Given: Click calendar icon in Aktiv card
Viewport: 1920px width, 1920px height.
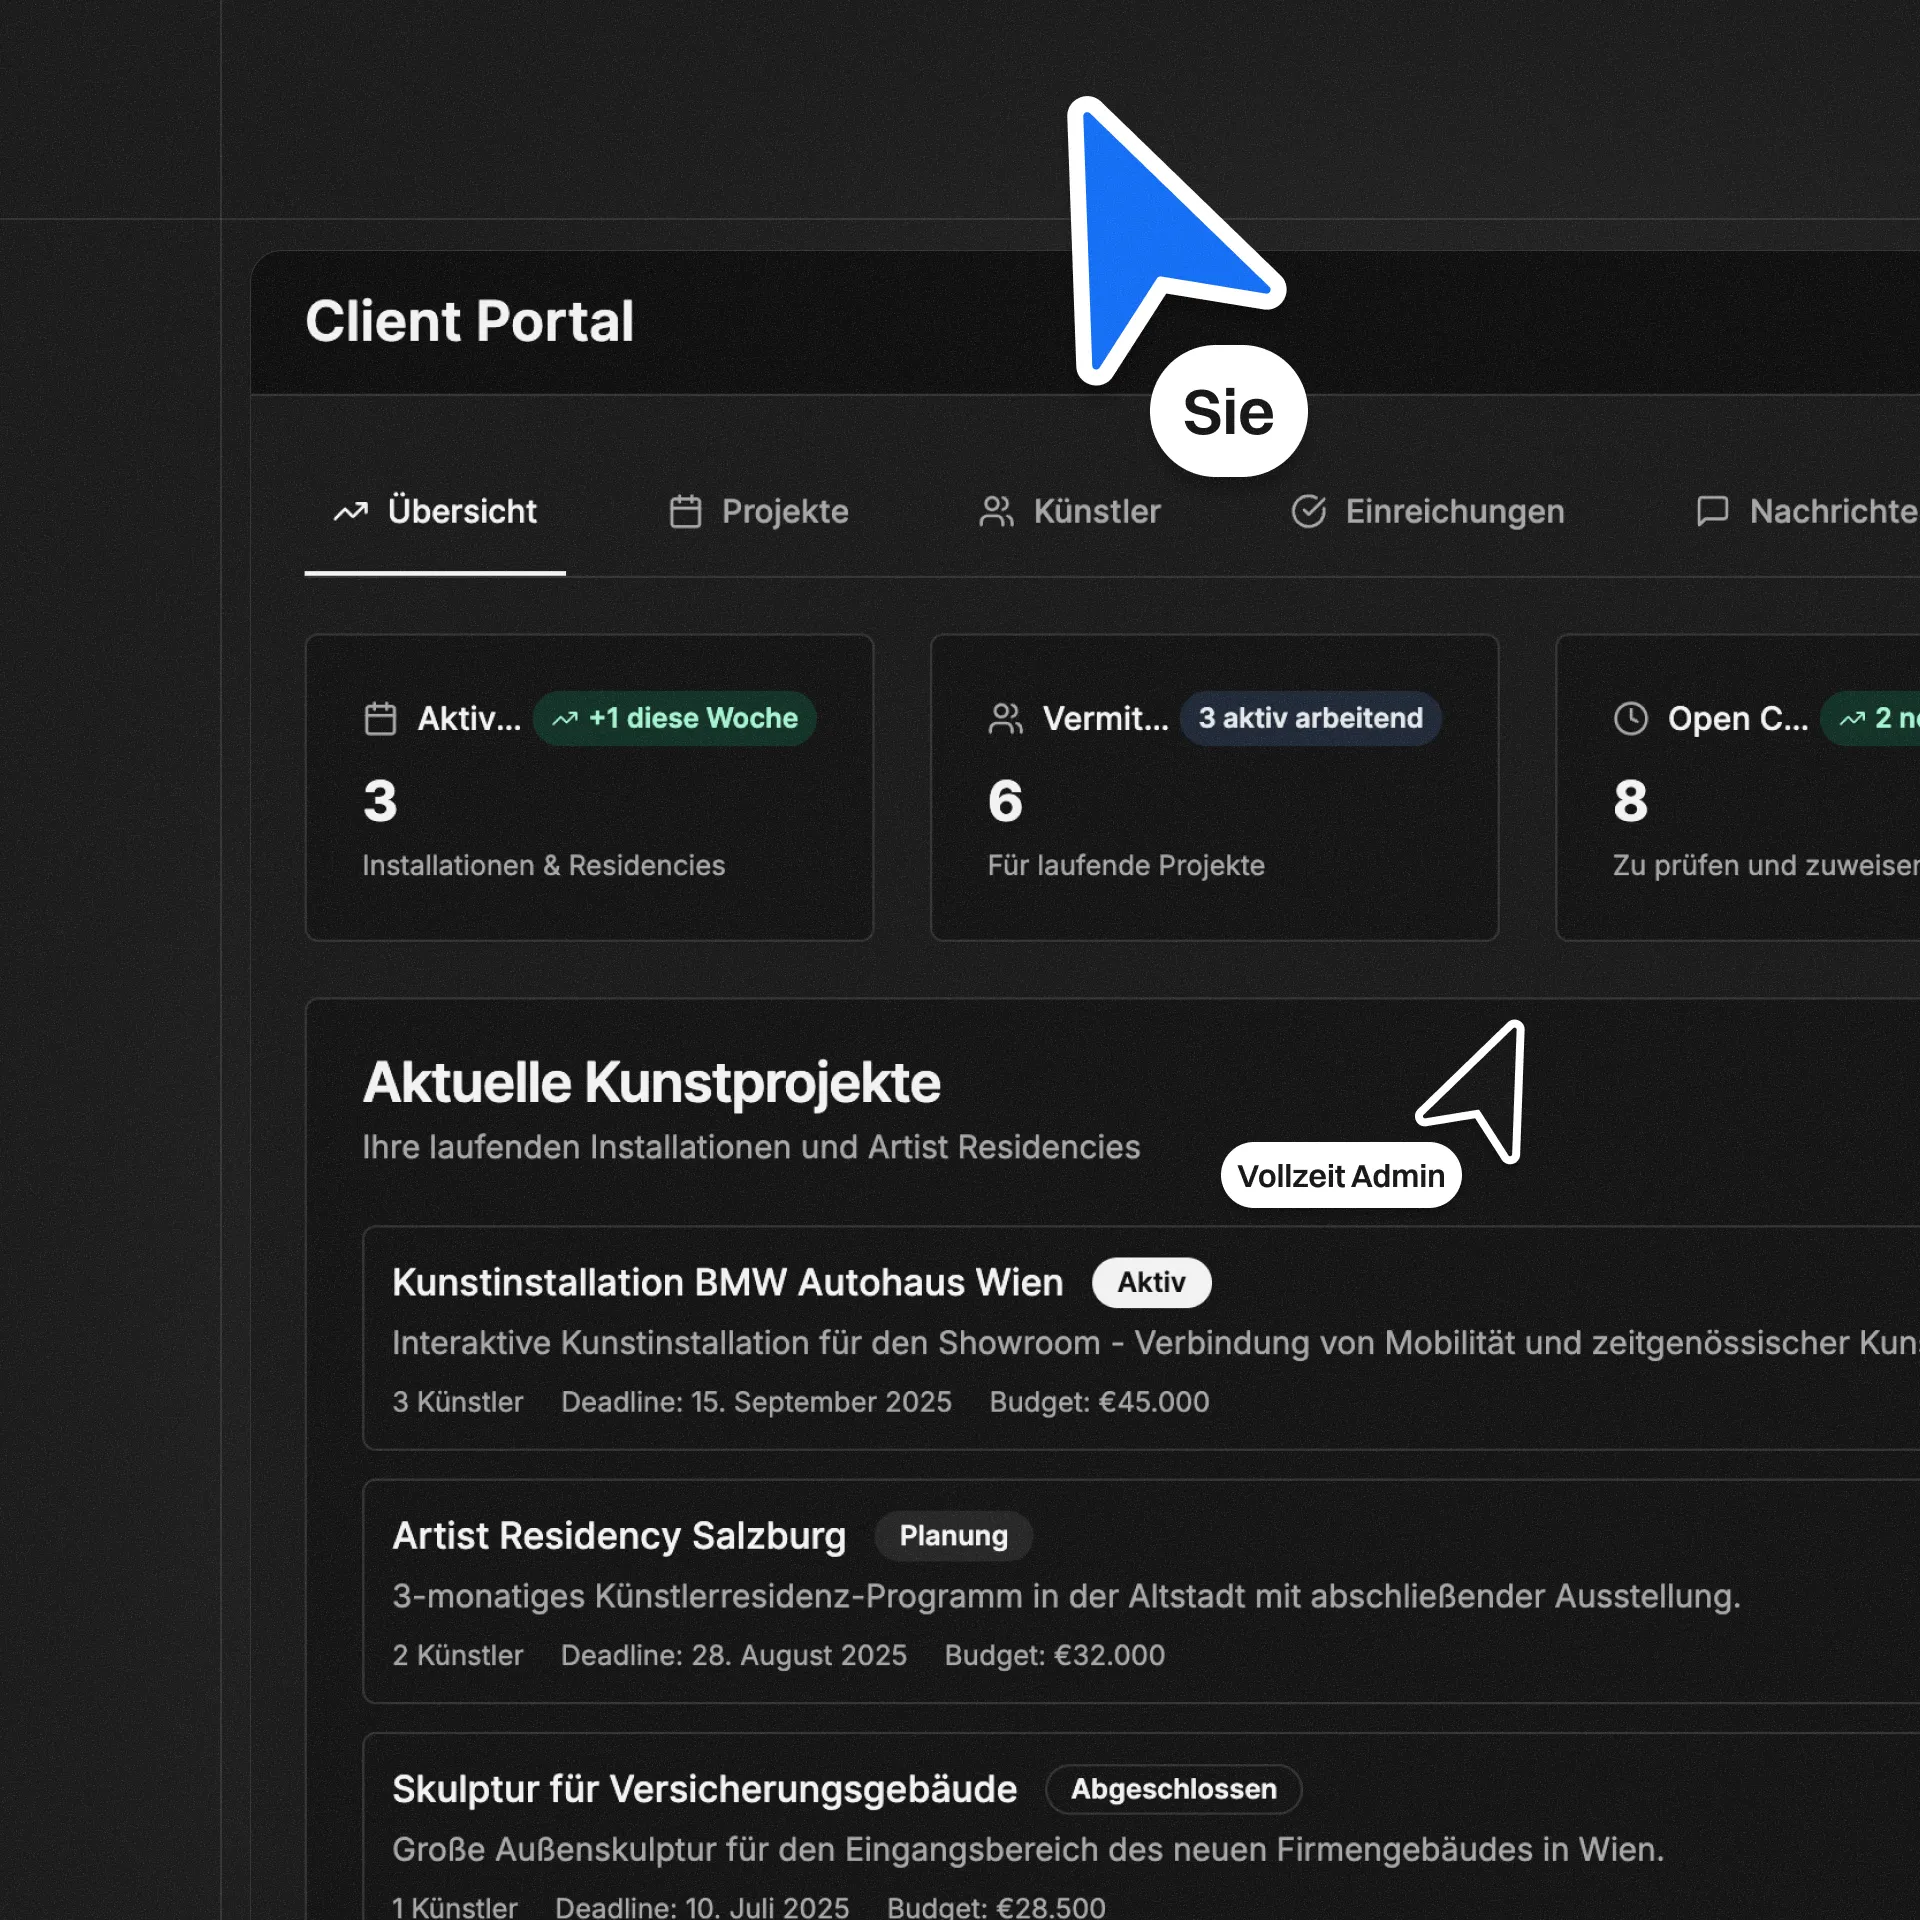Looking at the screenshot, I should tap(380, 718).
